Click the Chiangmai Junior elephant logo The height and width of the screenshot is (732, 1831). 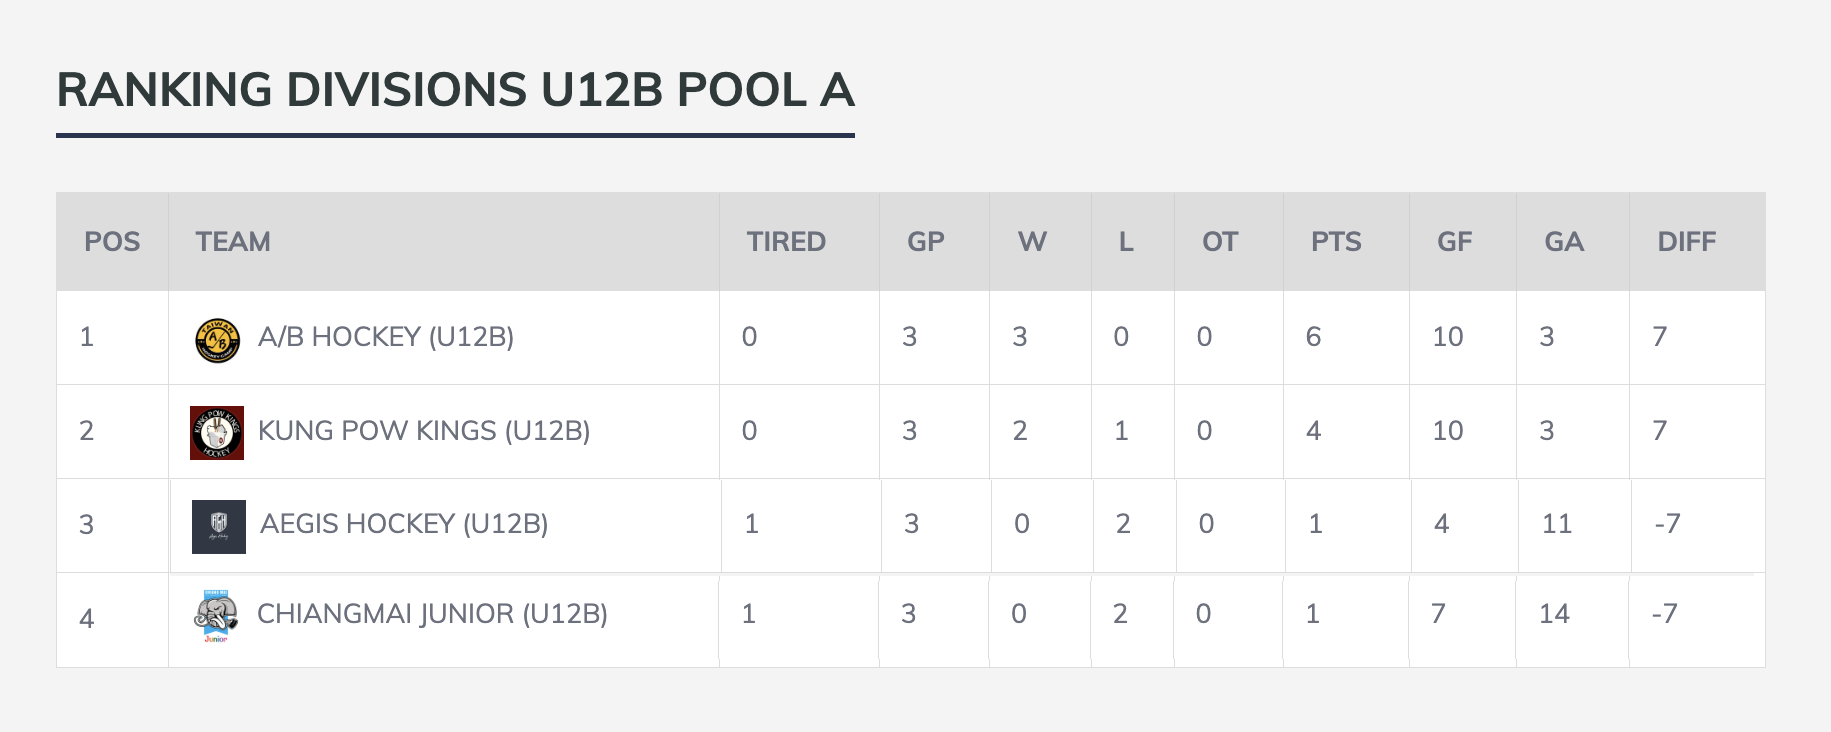pos(216,616)
